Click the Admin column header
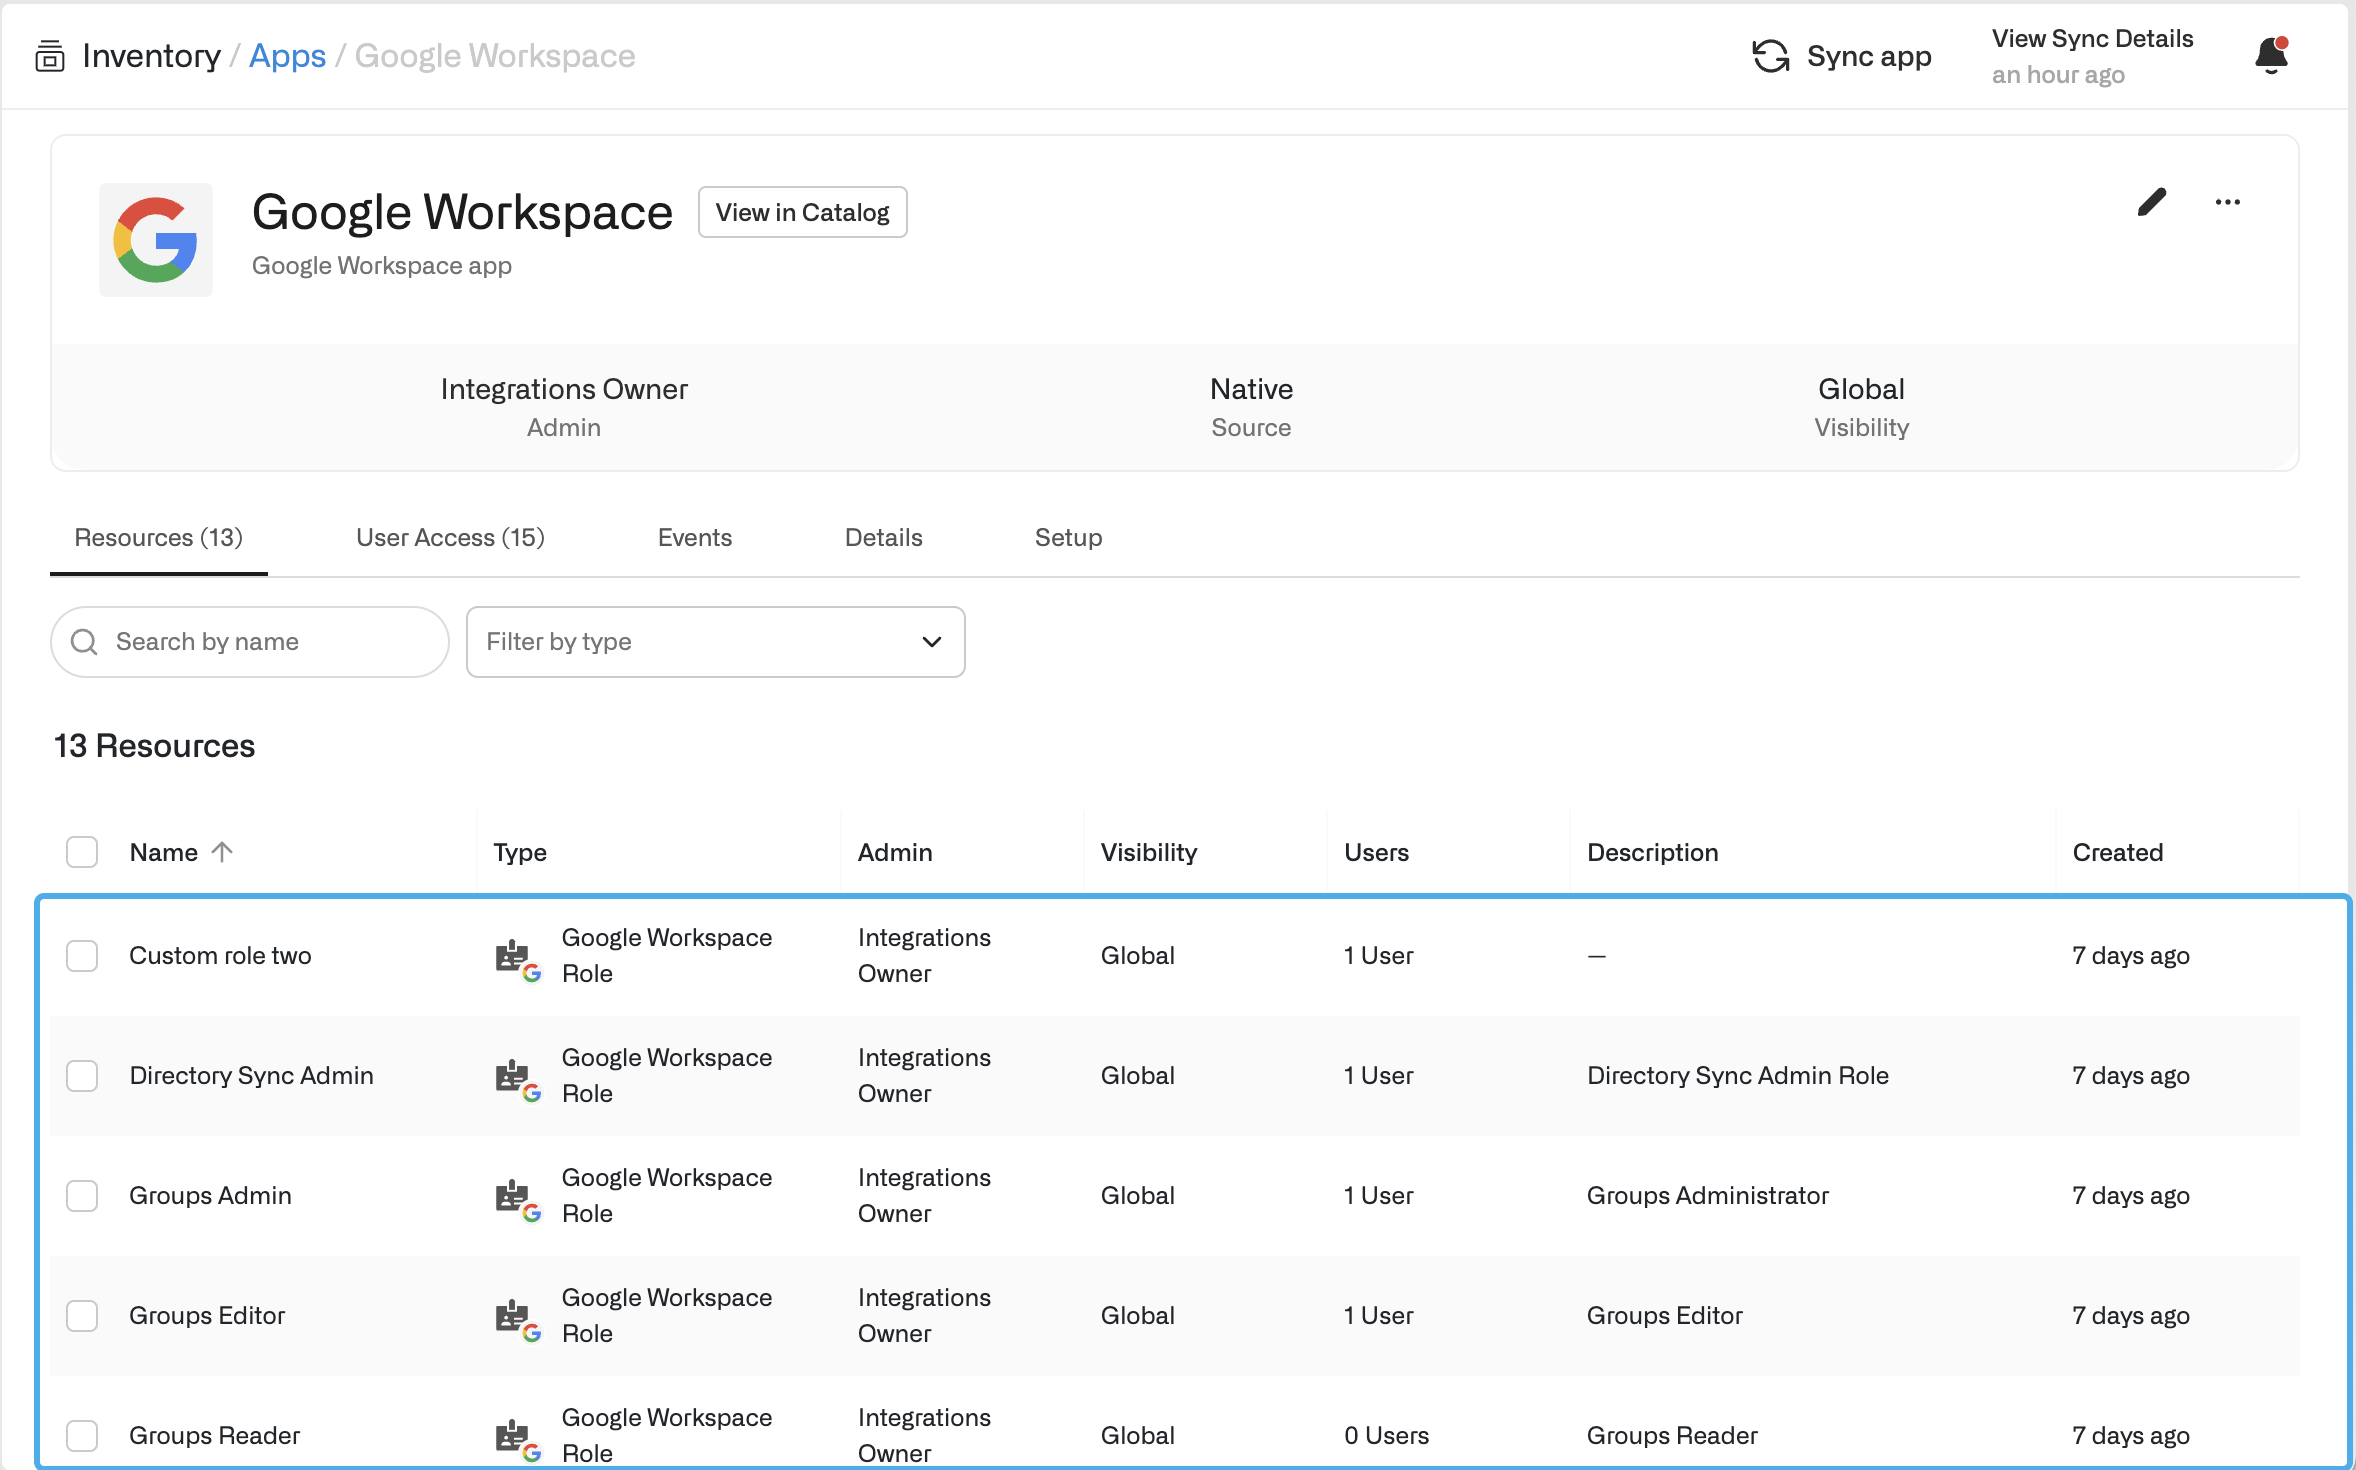The height and width of the screenshot is (1470, 2356). pyautogui.click(x=895, y=852)
